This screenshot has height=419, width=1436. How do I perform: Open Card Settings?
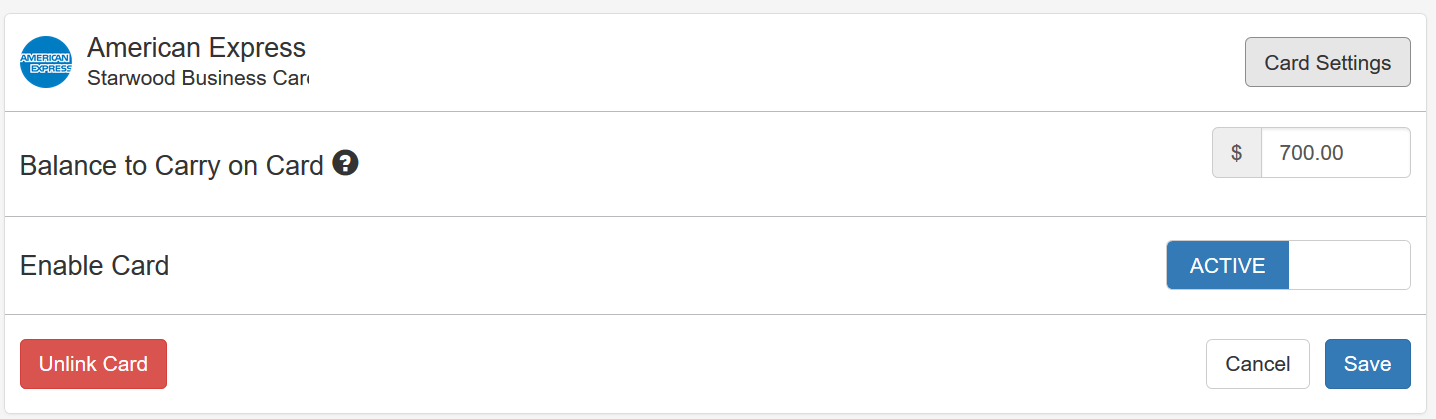(1327, 62)
